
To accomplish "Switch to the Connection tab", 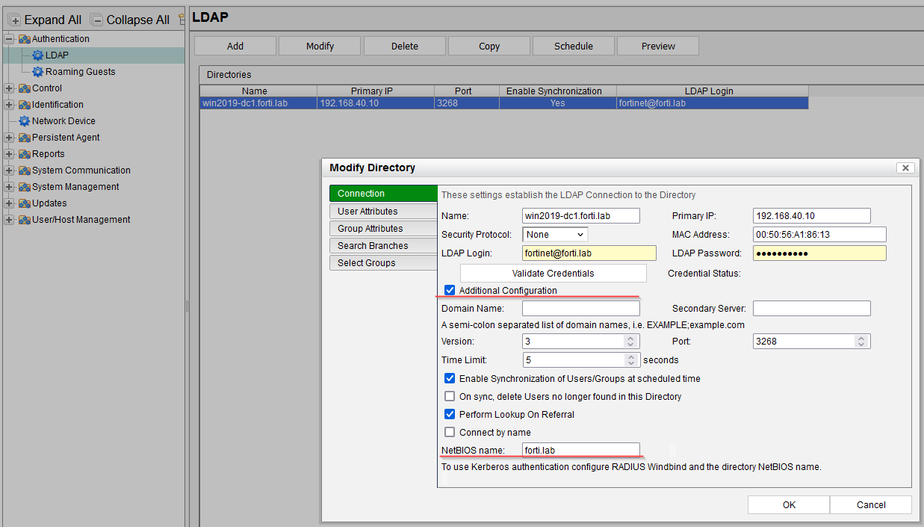I will [383, 193].
